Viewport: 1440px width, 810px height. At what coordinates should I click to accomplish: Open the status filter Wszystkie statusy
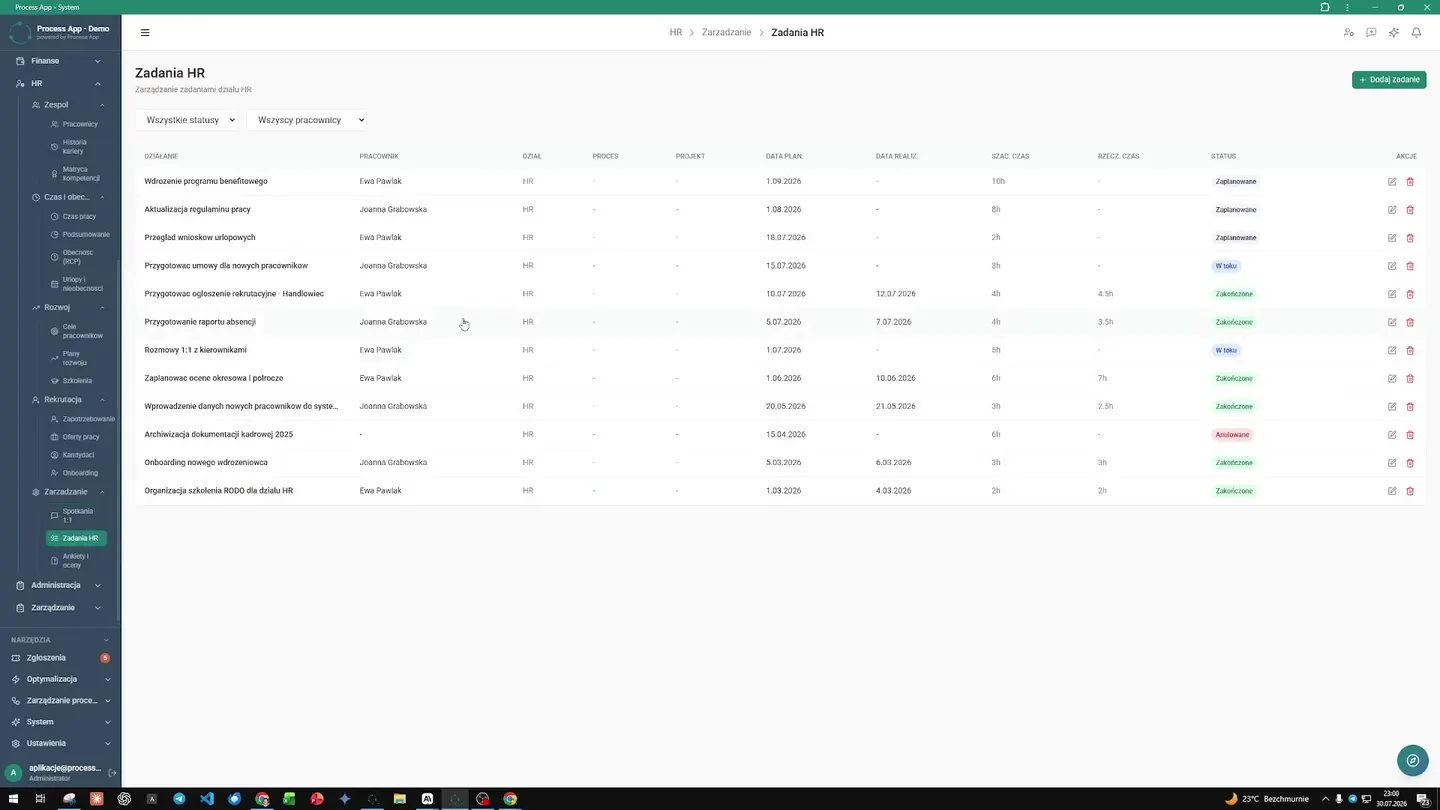(x=187, y=120)
